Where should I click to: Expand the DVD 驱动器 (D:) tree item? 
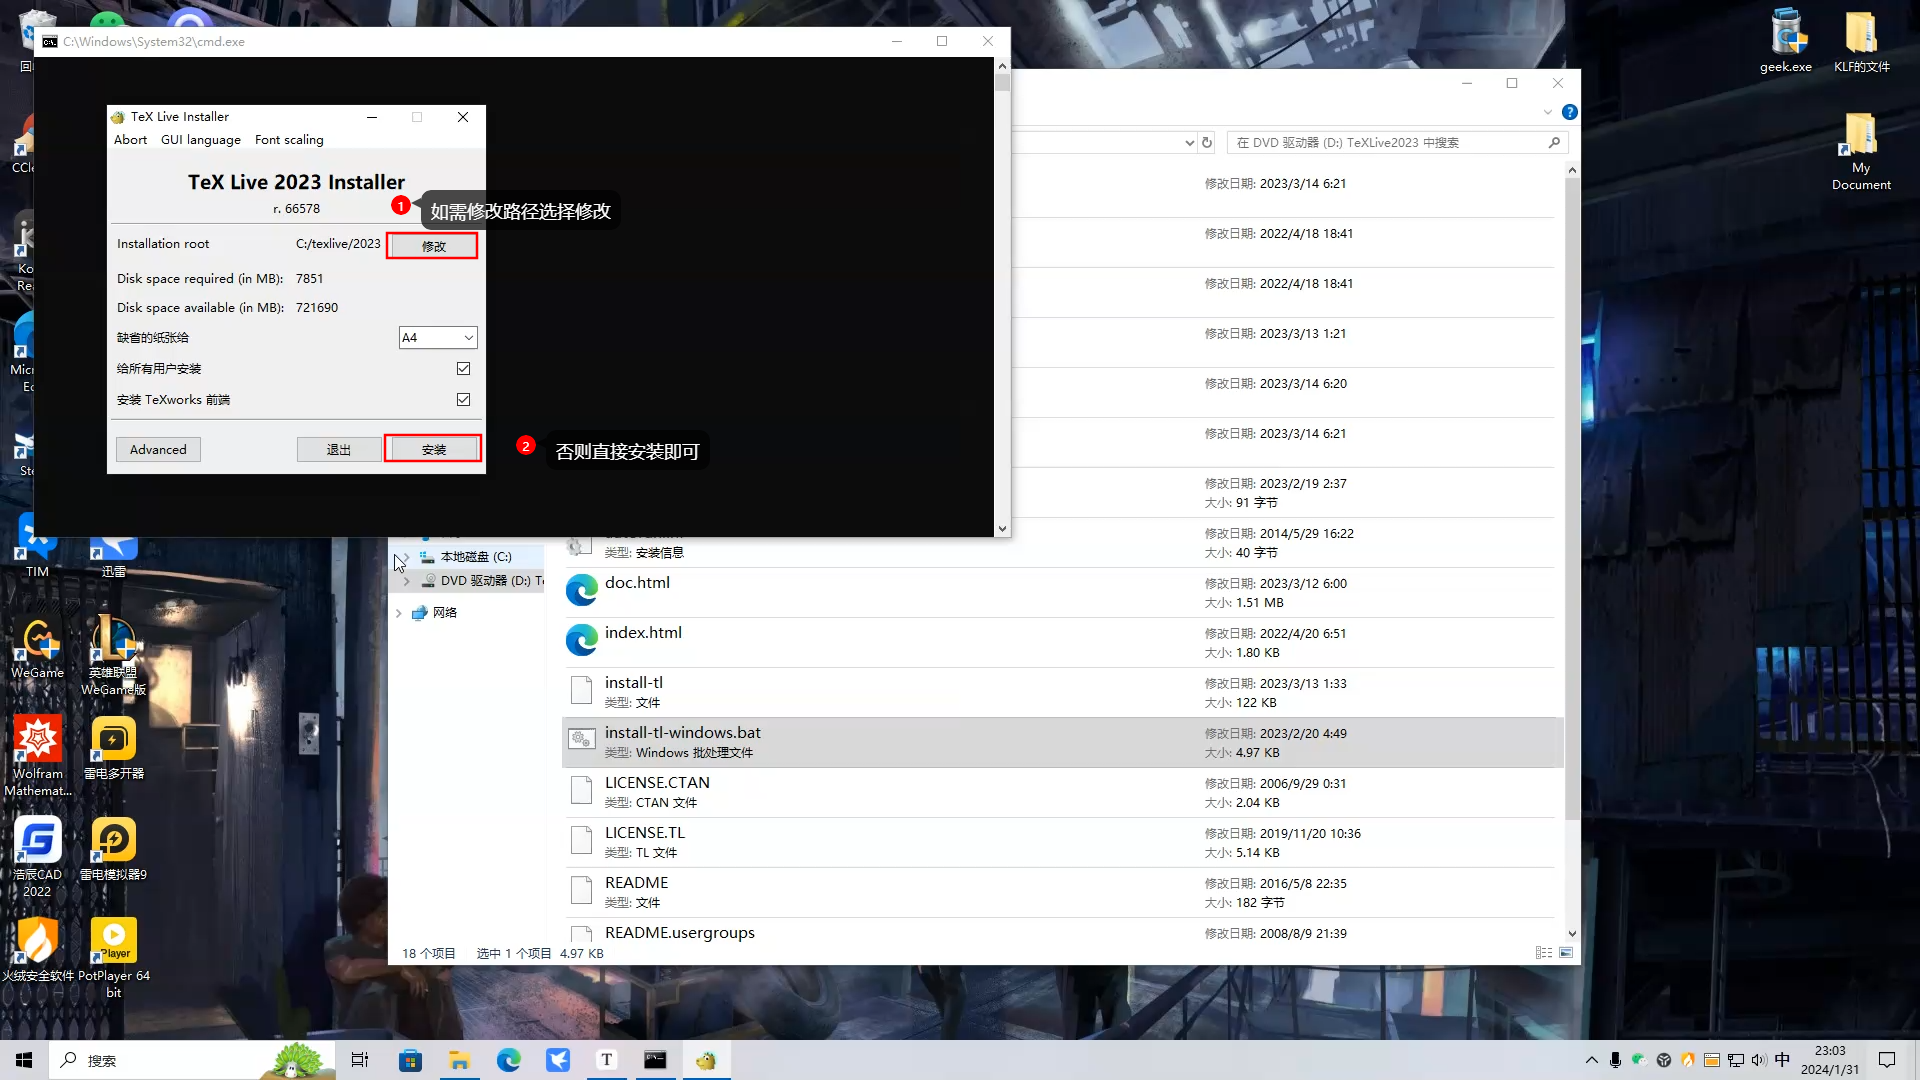click(407, 581)
